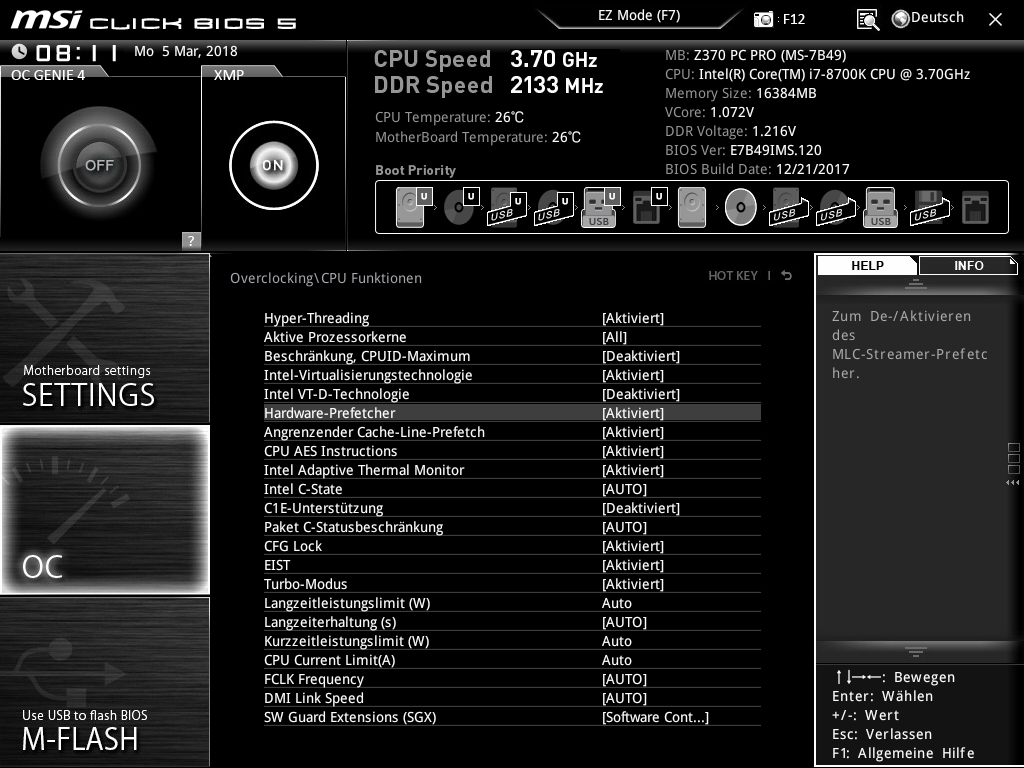Open CFG Lock [Aktiviert] options
1024x768 pixels.
[633, 546]
